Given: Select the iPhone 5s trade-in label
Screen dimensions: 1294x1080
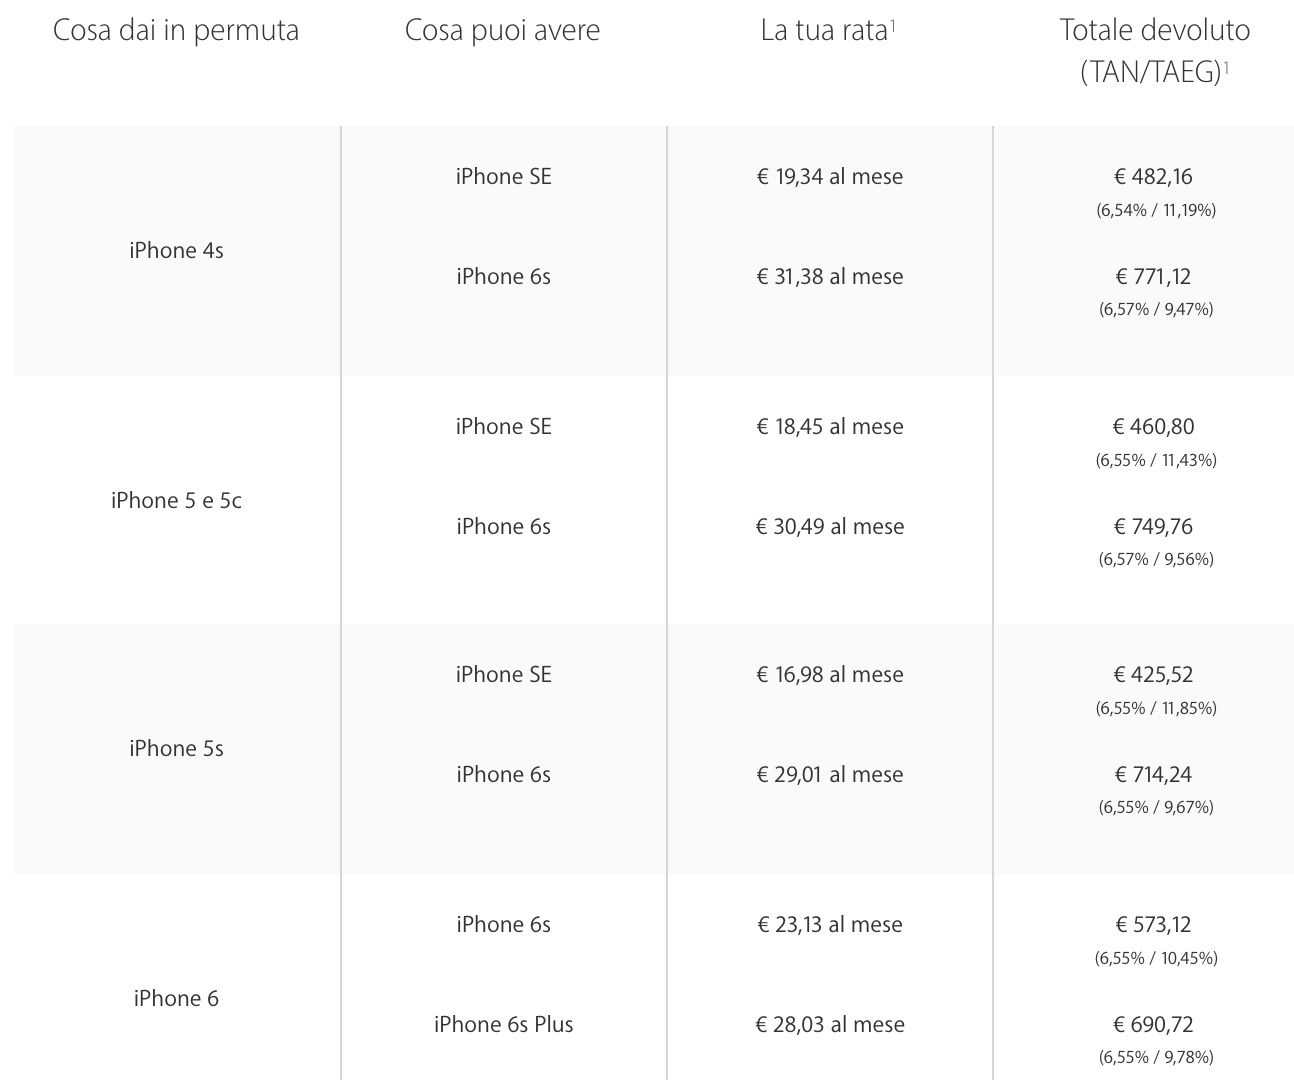Looking at the screenshot, I should [176, 748].
